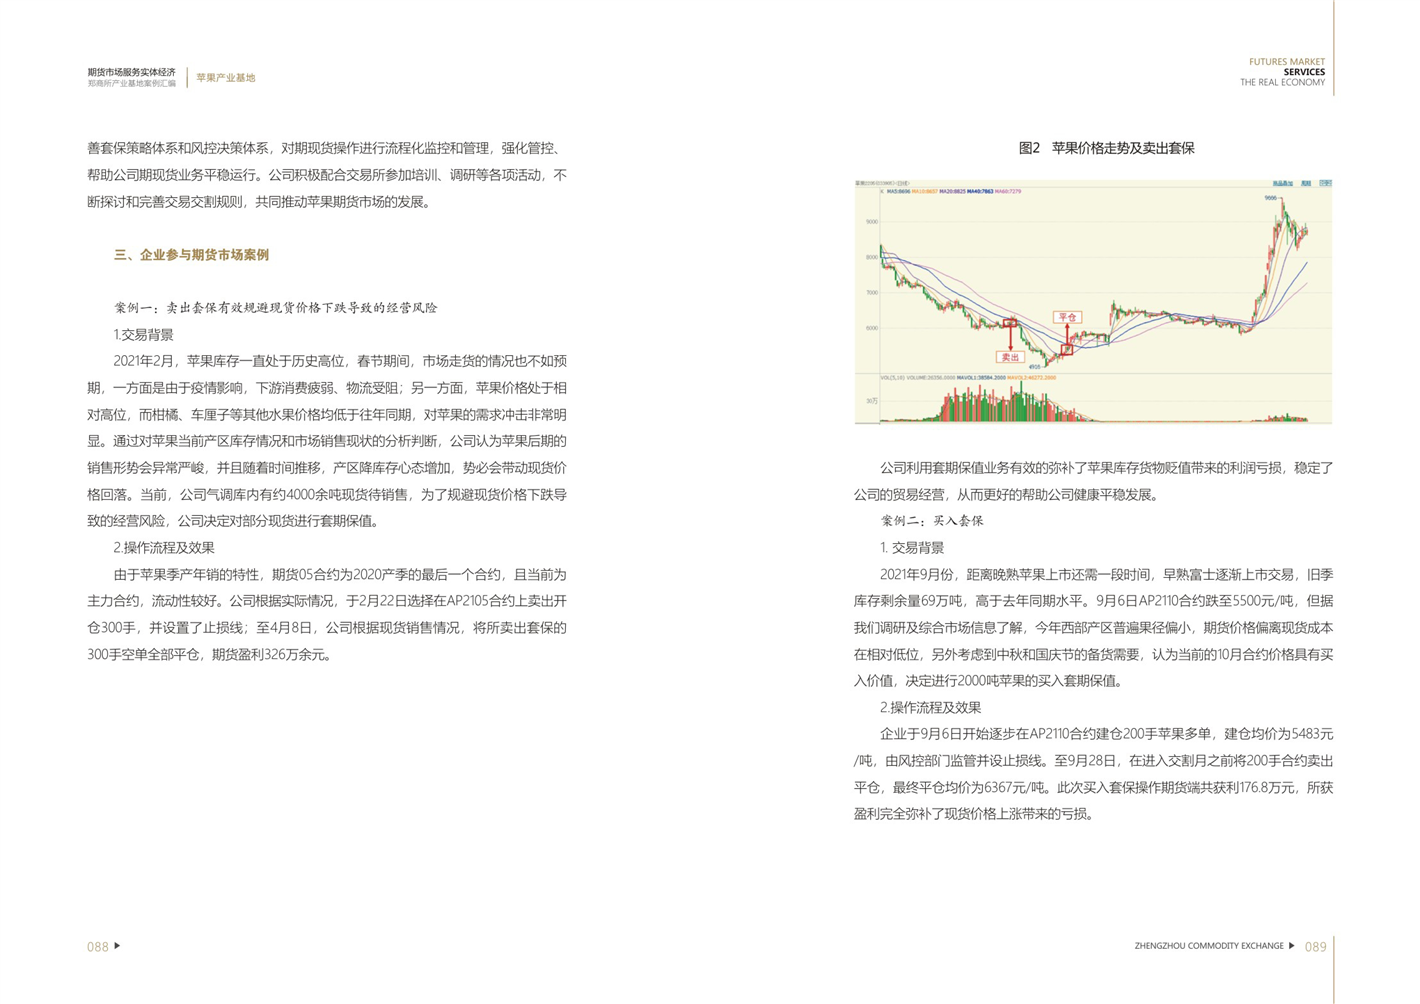Viewport: 1420px width, 1004px height.
Task: Click the section heading '三、企业参与期货市场案例'
Action: pyautogui.click(x=191, y=255)
